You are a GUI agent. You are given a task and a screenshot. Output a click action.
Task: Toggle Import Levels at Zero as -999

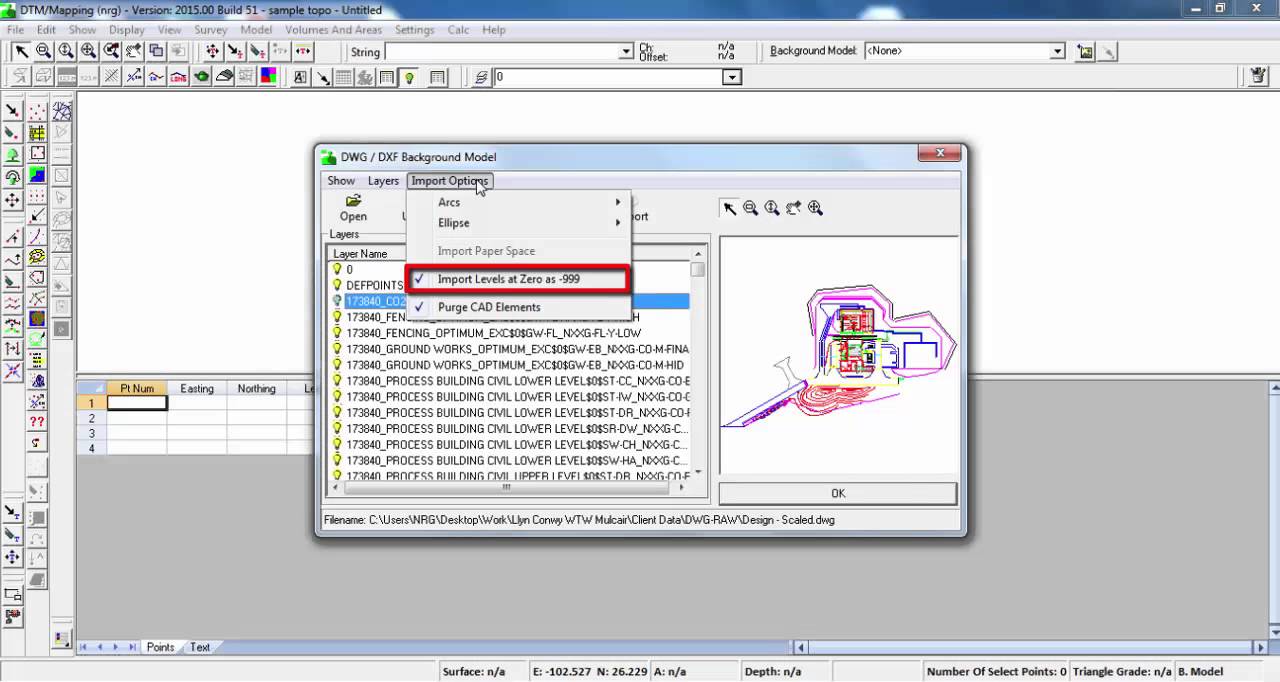click(x=518, y=279)
